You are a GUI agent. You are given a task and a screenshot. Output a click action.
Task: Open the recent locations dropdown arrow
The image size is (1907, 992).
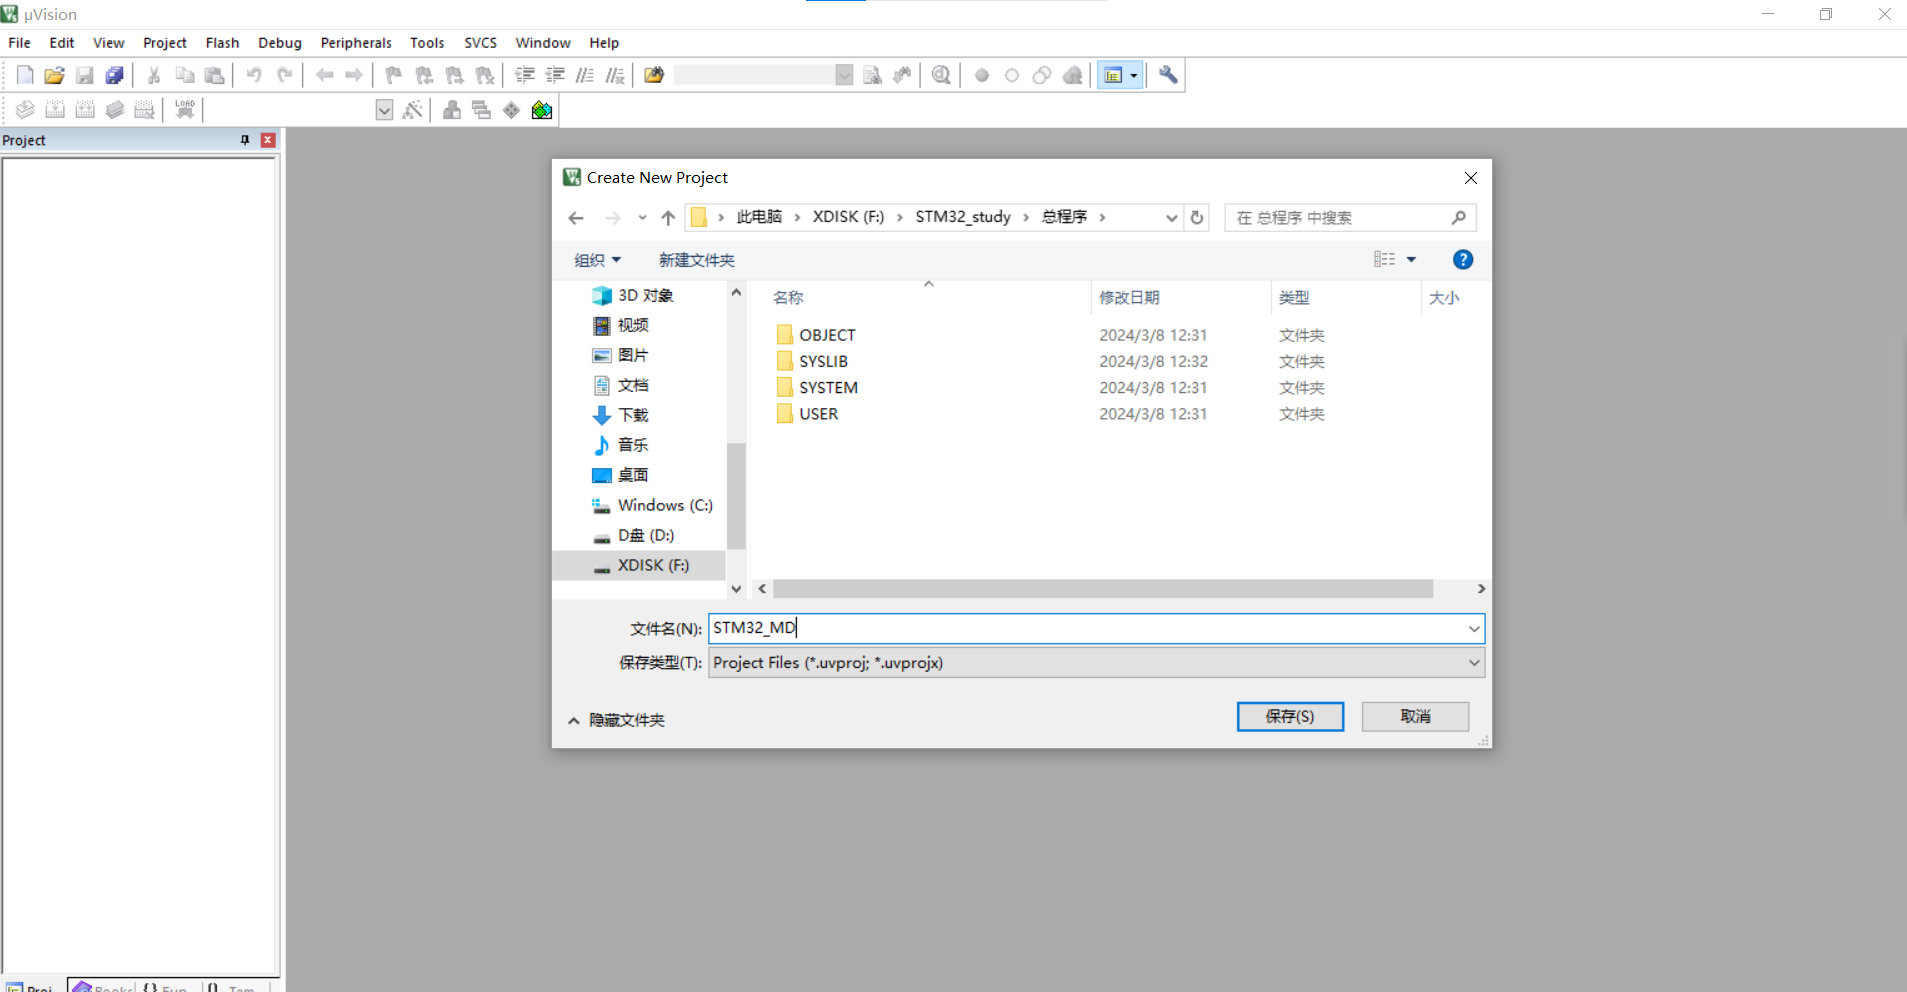(642, 218)
